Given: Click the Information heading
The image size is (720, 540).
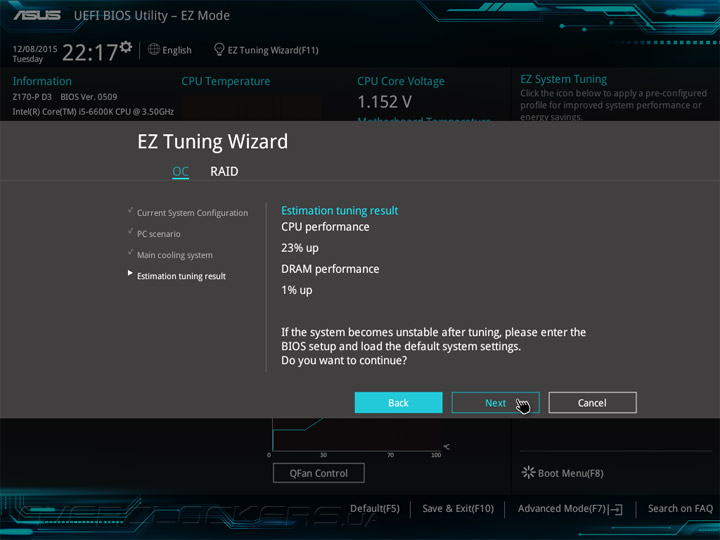Looking at the screenshot, I should [42, 81].
